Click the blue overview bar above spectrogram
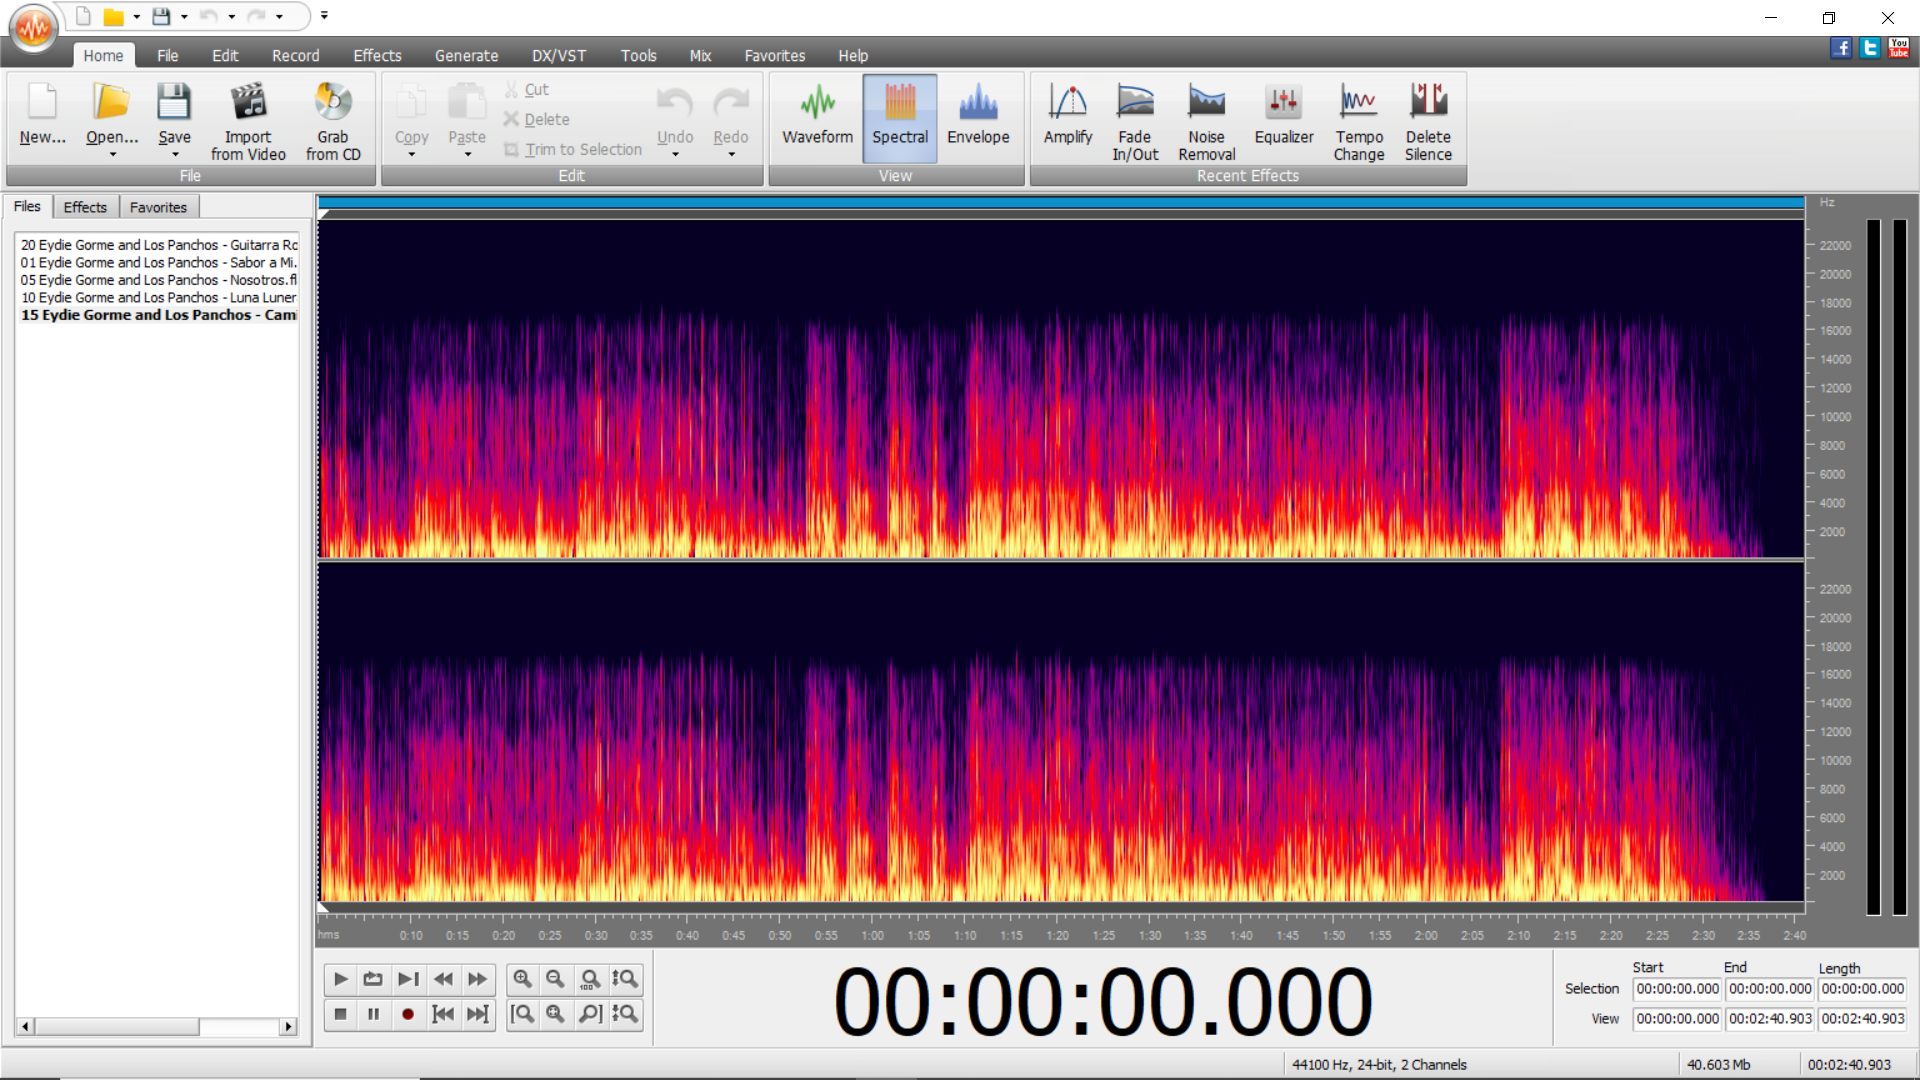Screen dimensions: 1920x1080 pos(1061,203)
